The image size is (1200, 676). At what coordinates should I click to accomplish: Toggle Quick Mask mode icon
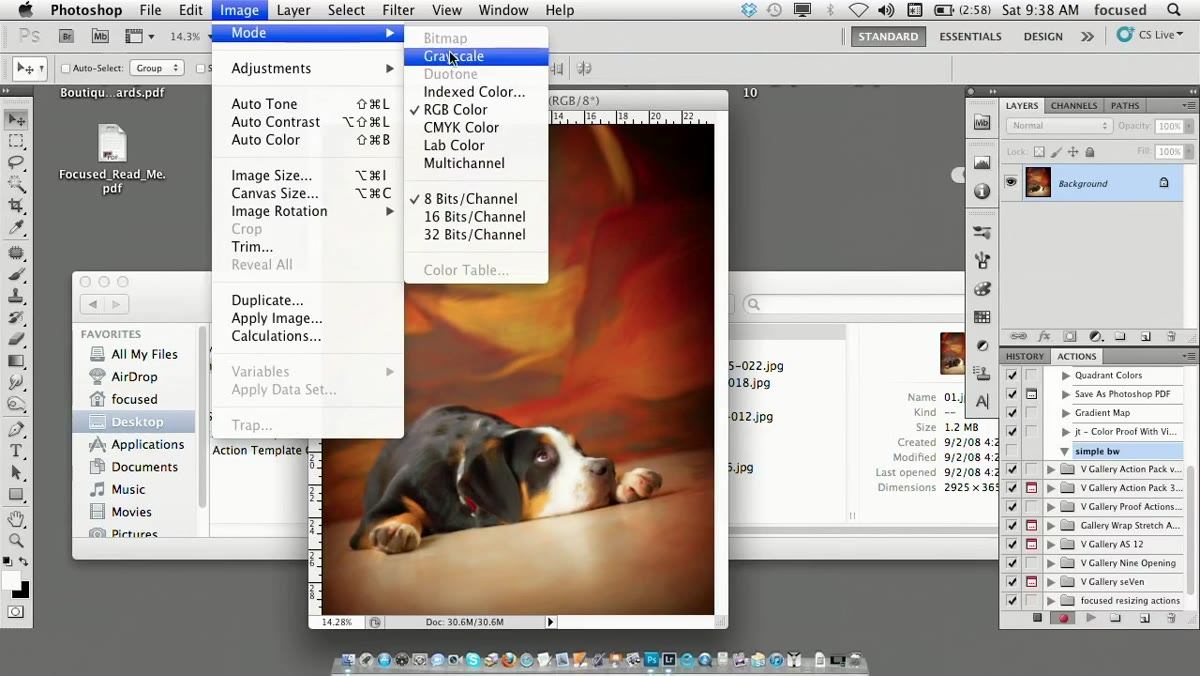16,611
